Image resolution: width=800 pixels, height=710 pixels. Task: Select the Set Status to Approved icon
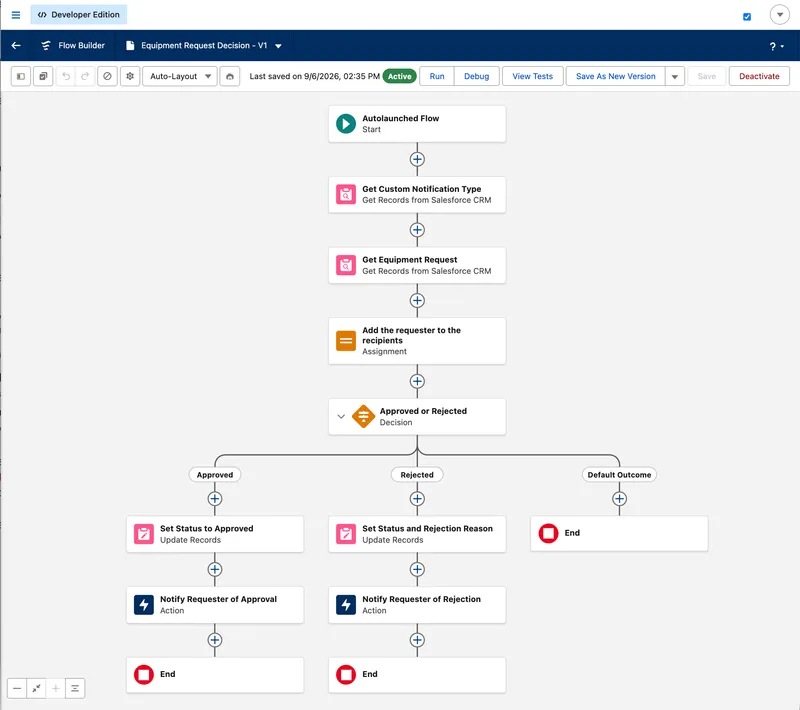click(143, 534)
